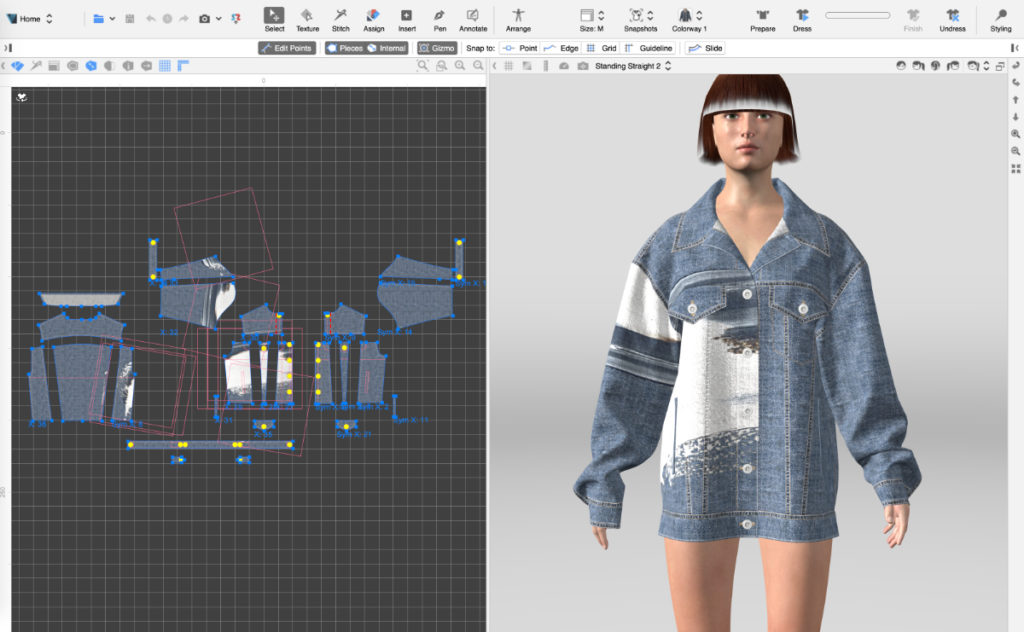Screen dimensions: 1024x632
Task: Activate the Texture tool
Action: coord(308,16)
